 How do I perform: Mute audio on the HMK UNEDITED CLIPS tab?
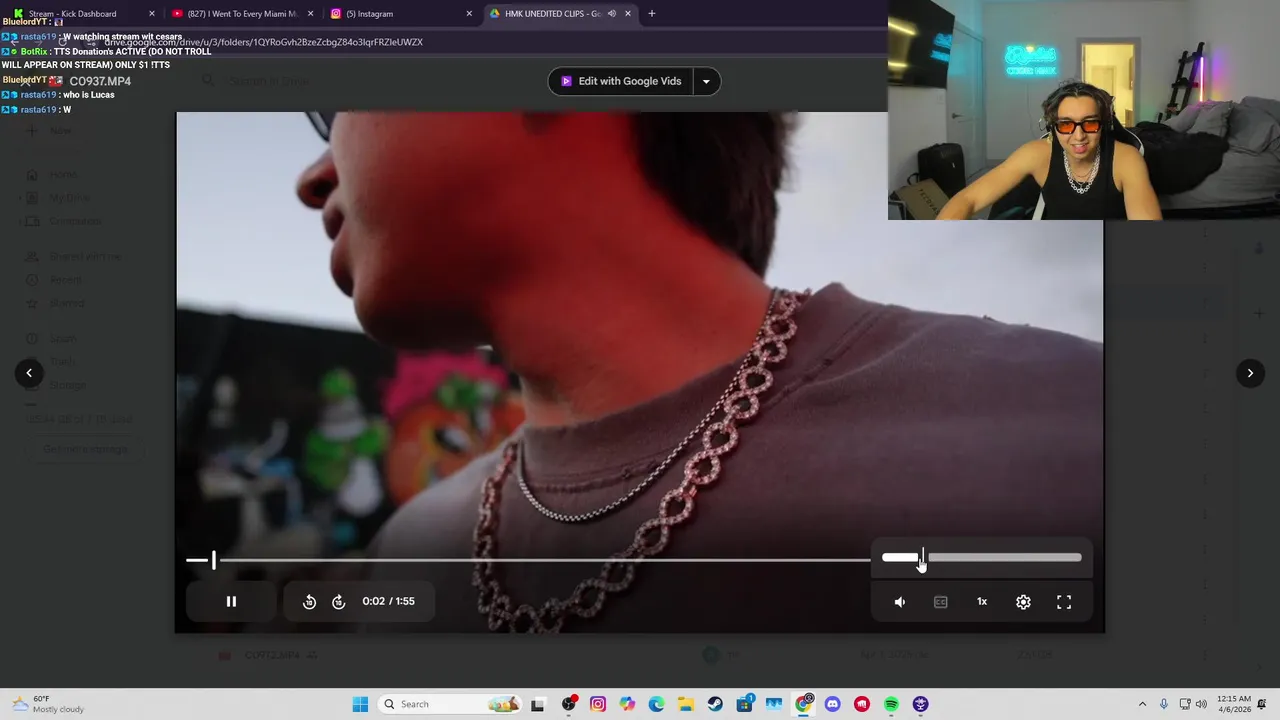click(611, 14)
